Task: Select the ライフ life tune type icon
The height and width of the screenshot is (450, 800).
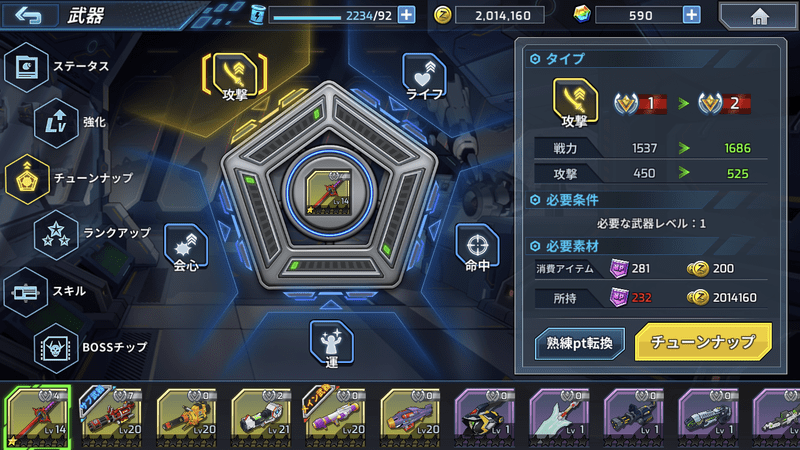Action: pos(424,77)
